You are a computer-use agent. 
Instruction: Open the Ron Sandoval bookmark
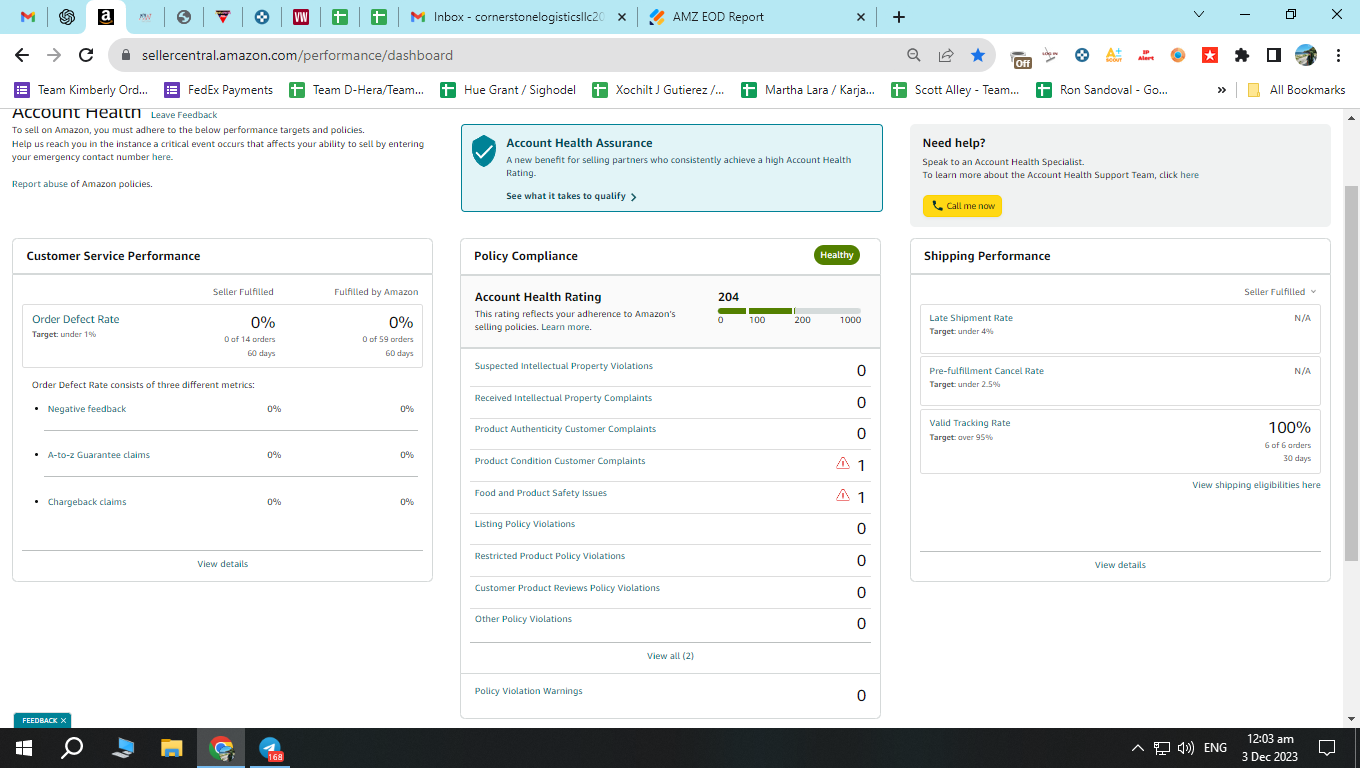(1102, 90)
